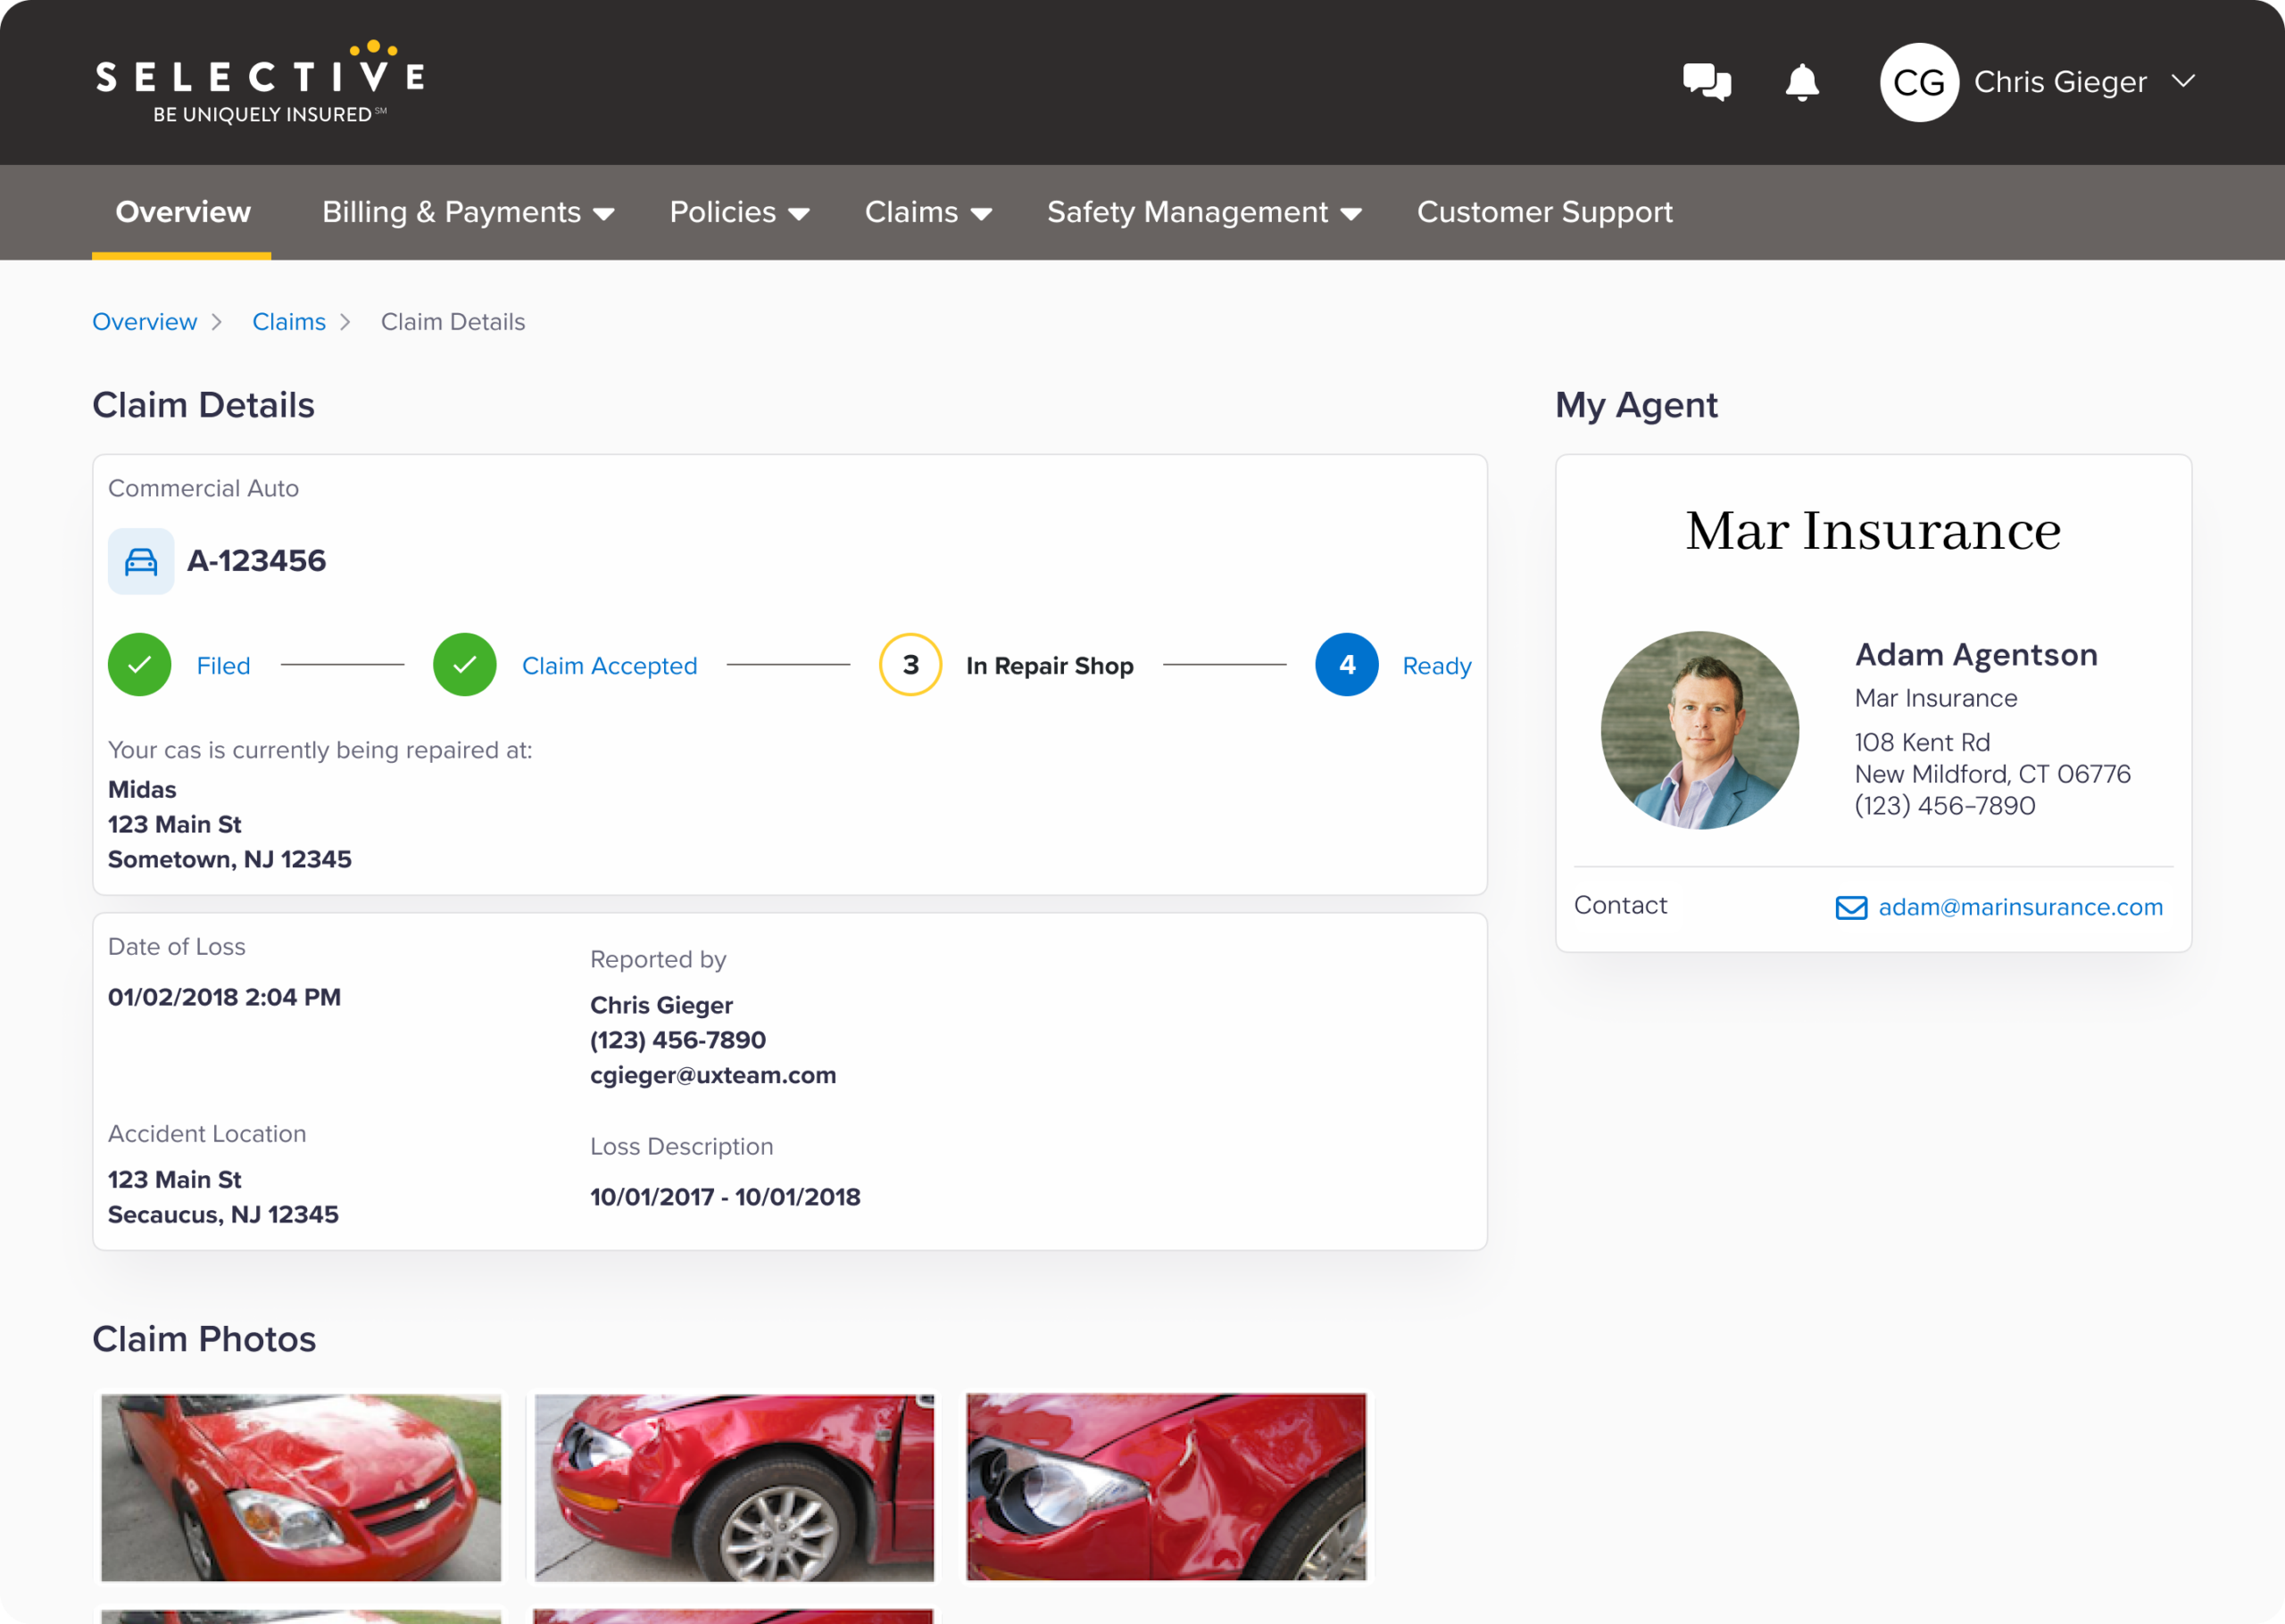This screenshot has height=1624, width=2285.
Task: Click the Commercial Auto car icon
Action: coord(141,562)
